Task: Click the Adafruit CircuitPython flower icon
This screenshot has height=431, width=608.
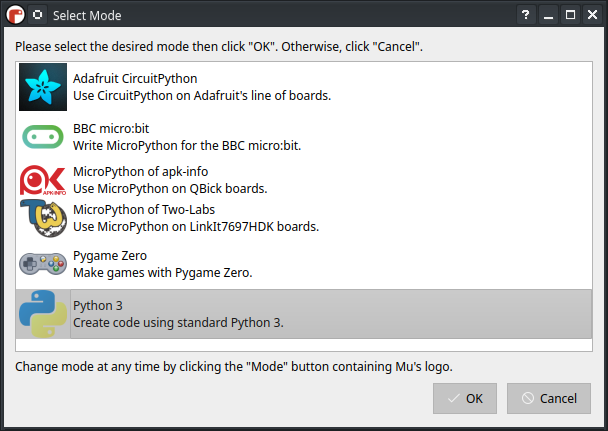Action: click(x=43, y=87)
